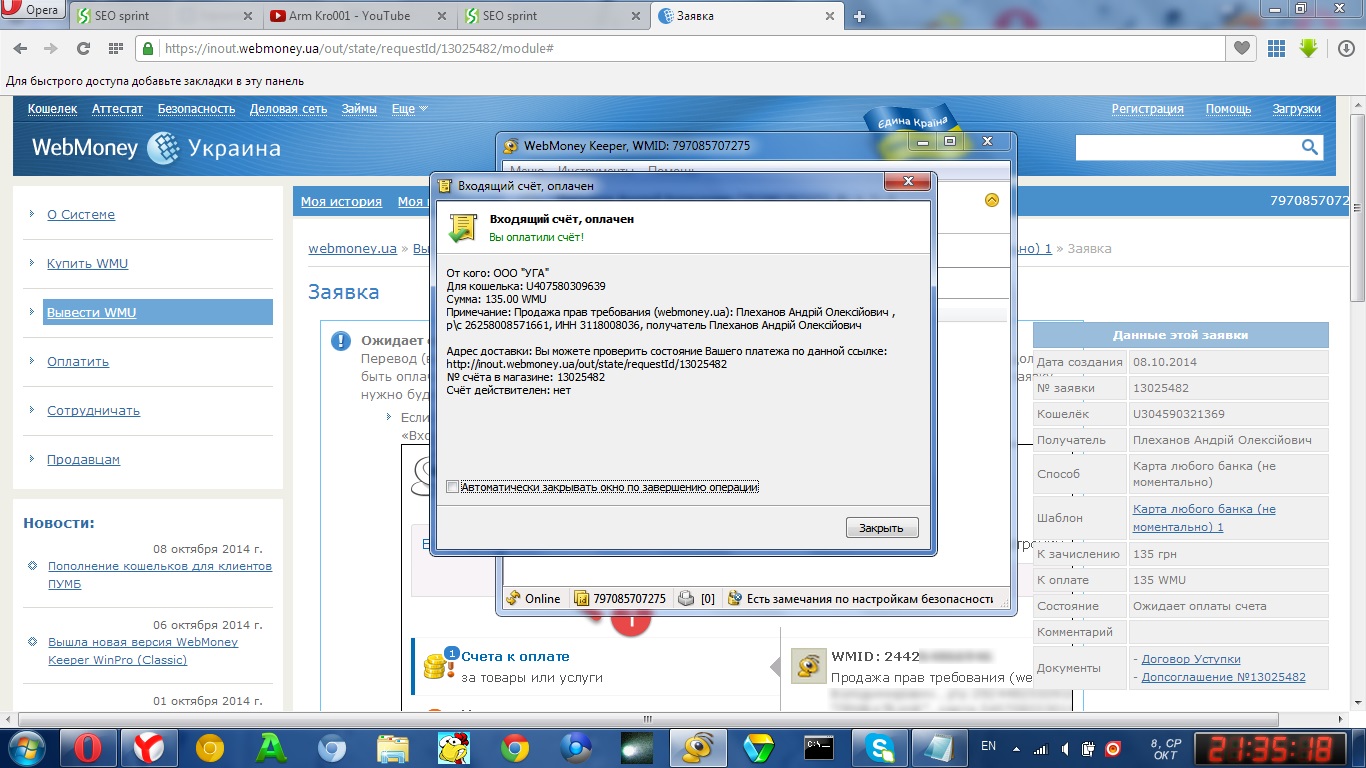Viewport: 1366px width, 768px height.
Task: Close the Заявка tab
Action: tap(829, 16)
